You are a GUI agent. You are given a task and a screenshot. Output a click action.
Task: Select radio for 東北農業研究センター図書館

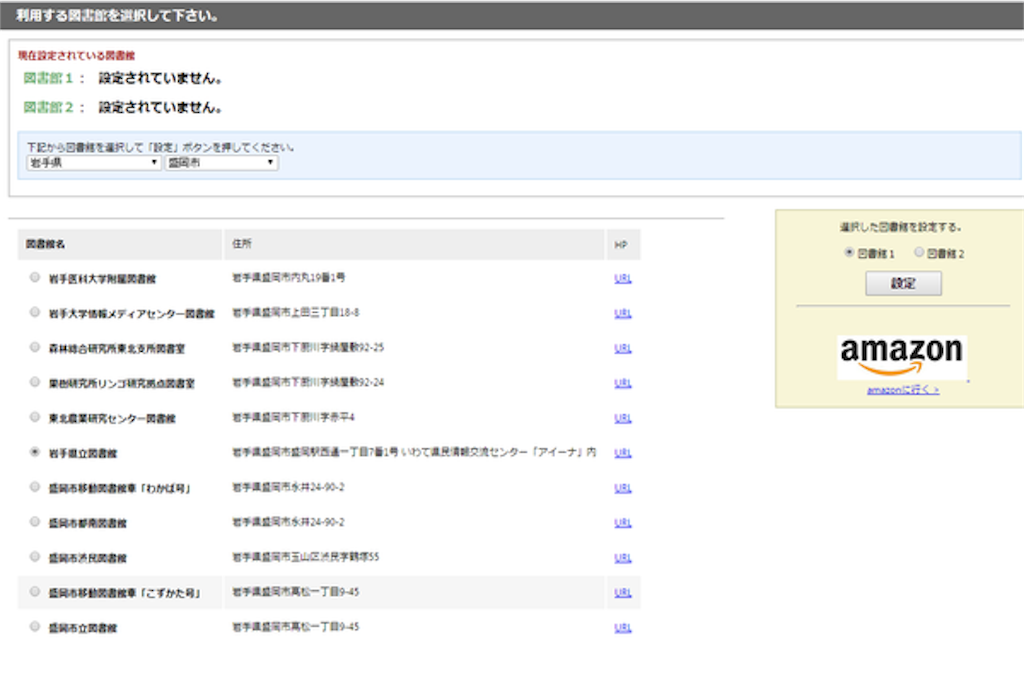click(35, 417)
